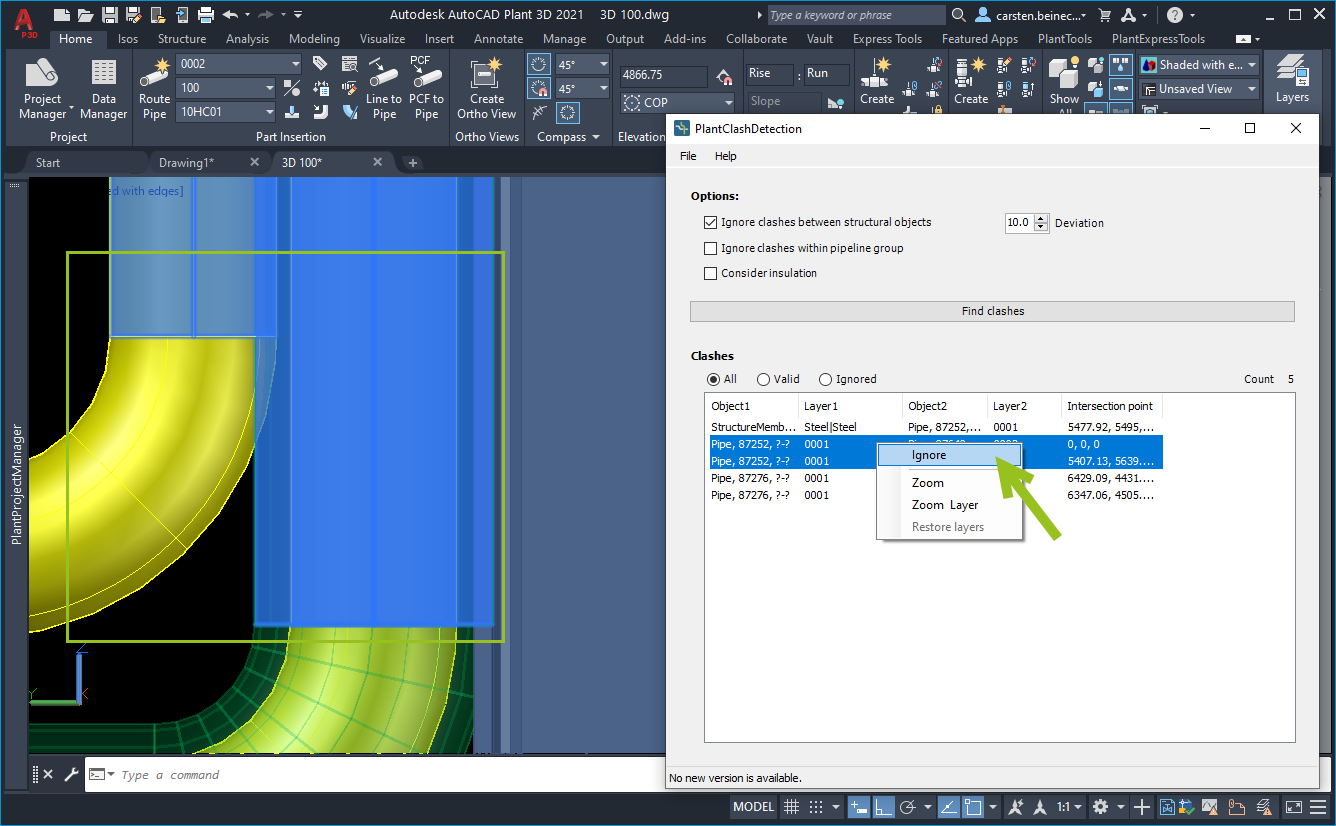Open the Autodesk App Store cart icon
Image resolution: width=1336 pixels, height=826 pixels.
pos(1105,15)
